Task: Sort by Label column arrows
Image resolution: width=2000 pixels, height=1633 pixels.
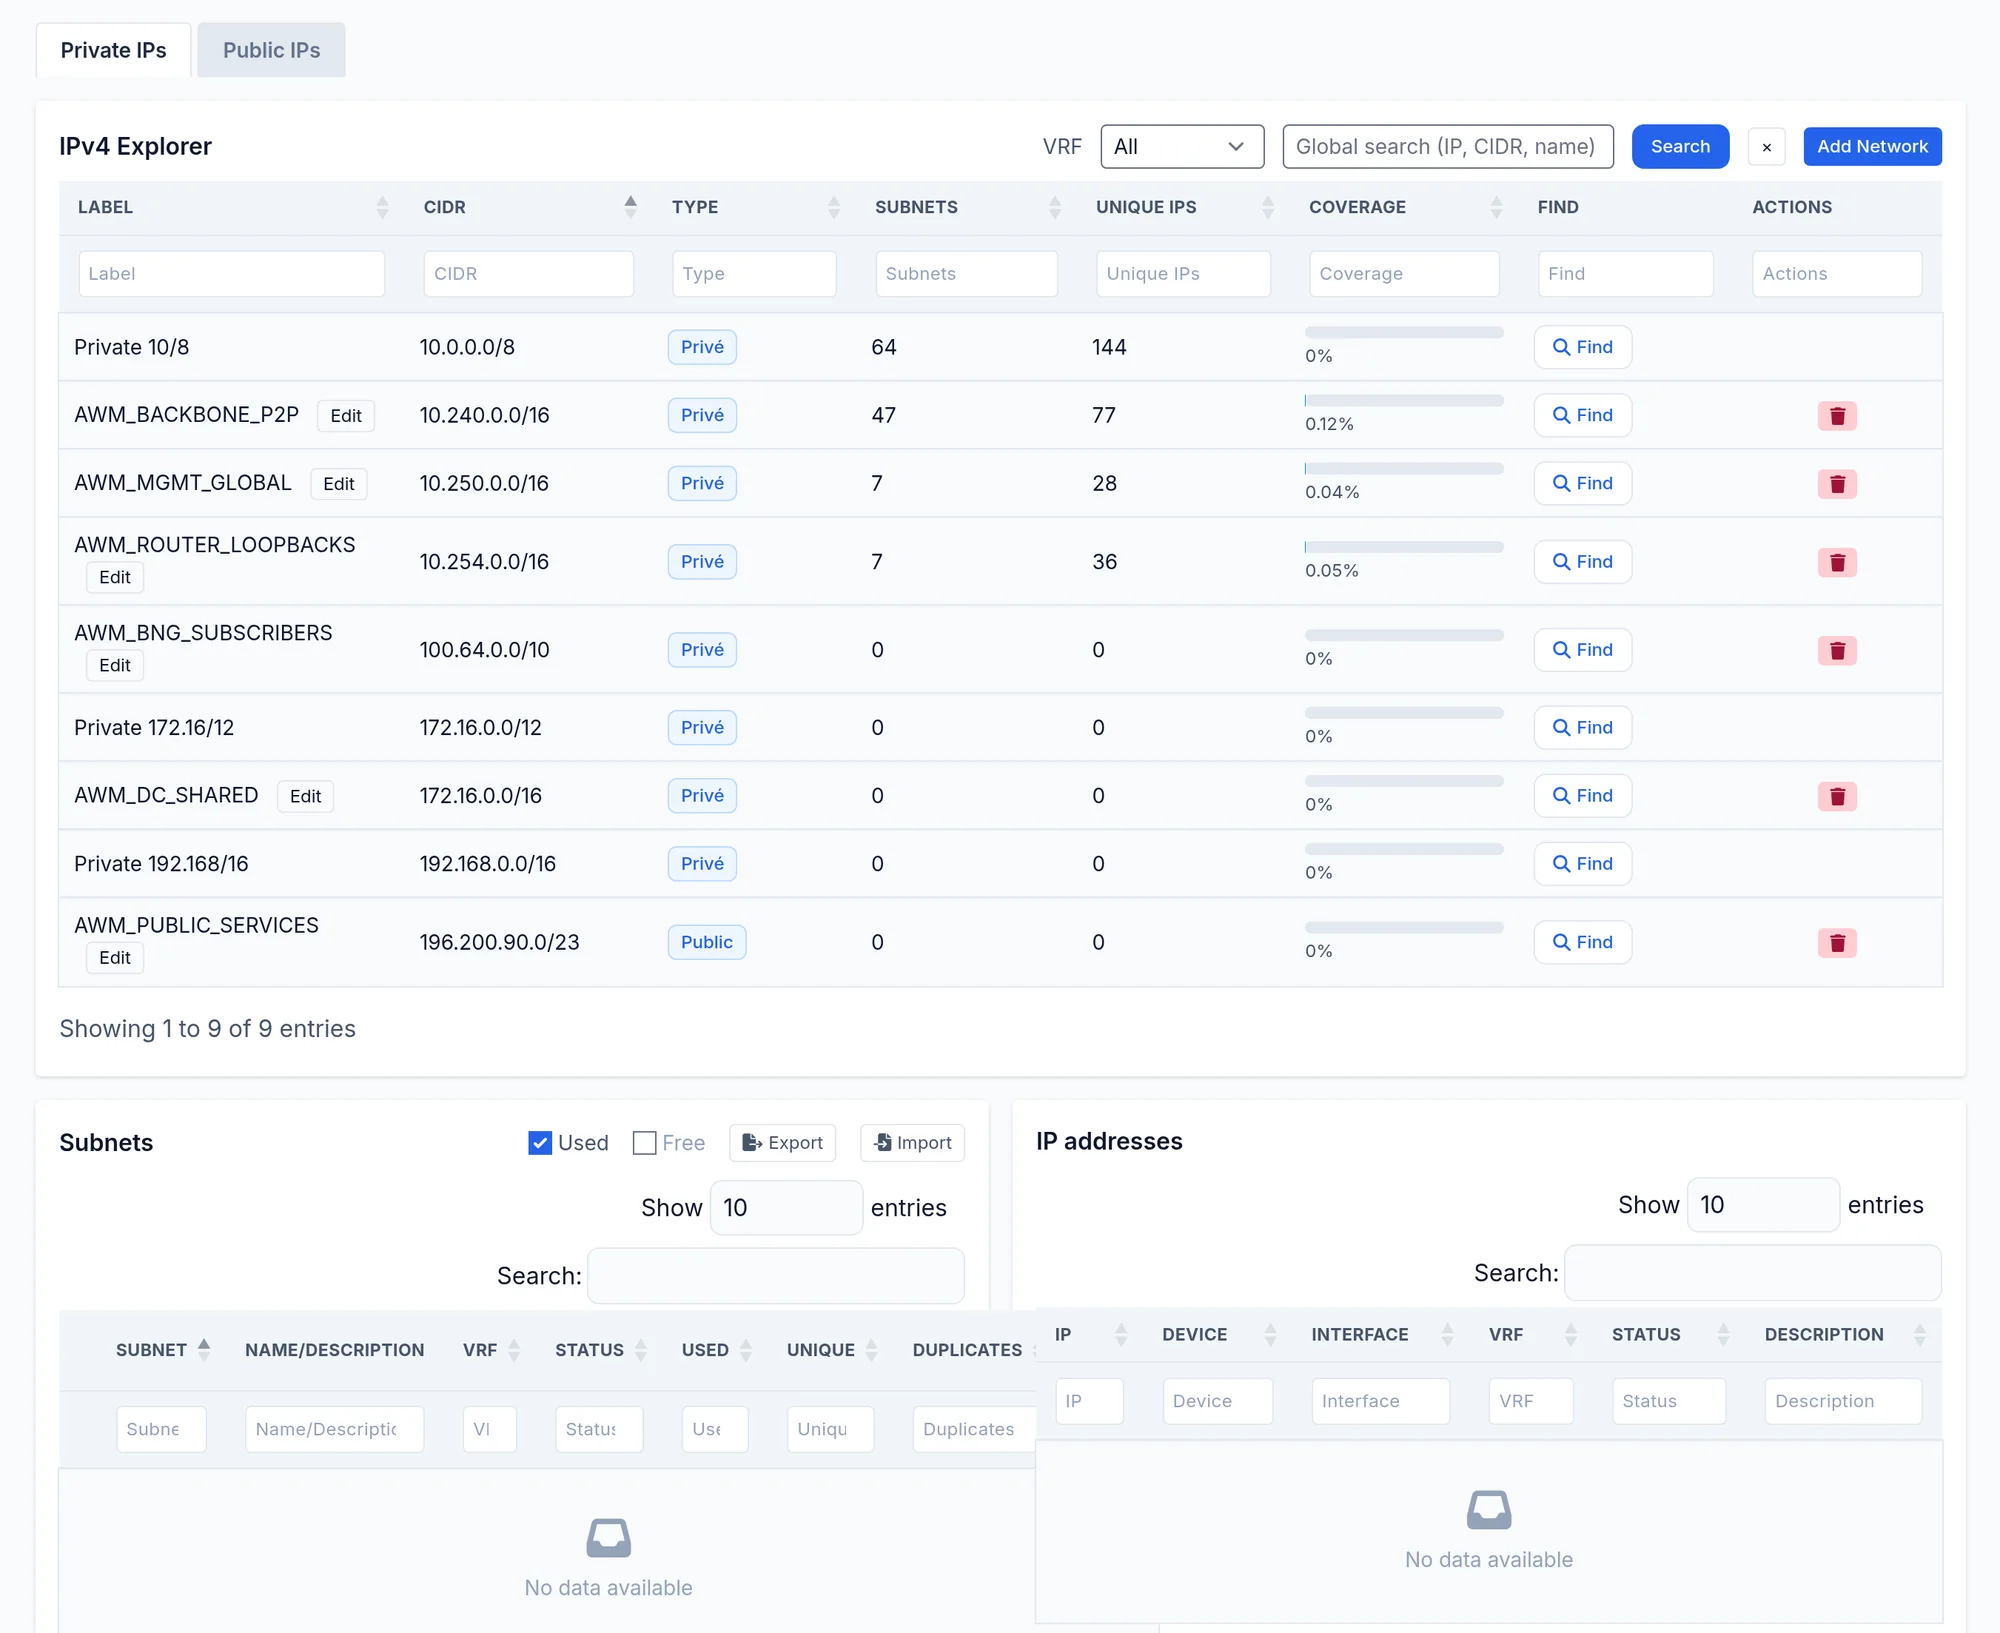Action: [382, 207]
